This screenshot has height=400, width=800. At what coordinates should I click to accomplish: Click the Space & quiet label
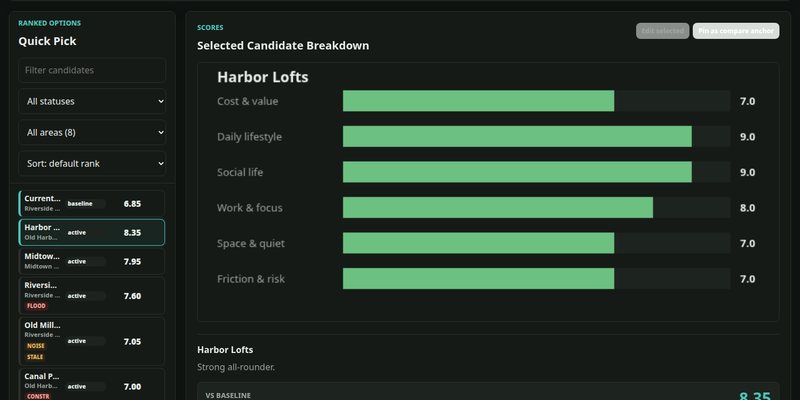[x=251, y=243]
